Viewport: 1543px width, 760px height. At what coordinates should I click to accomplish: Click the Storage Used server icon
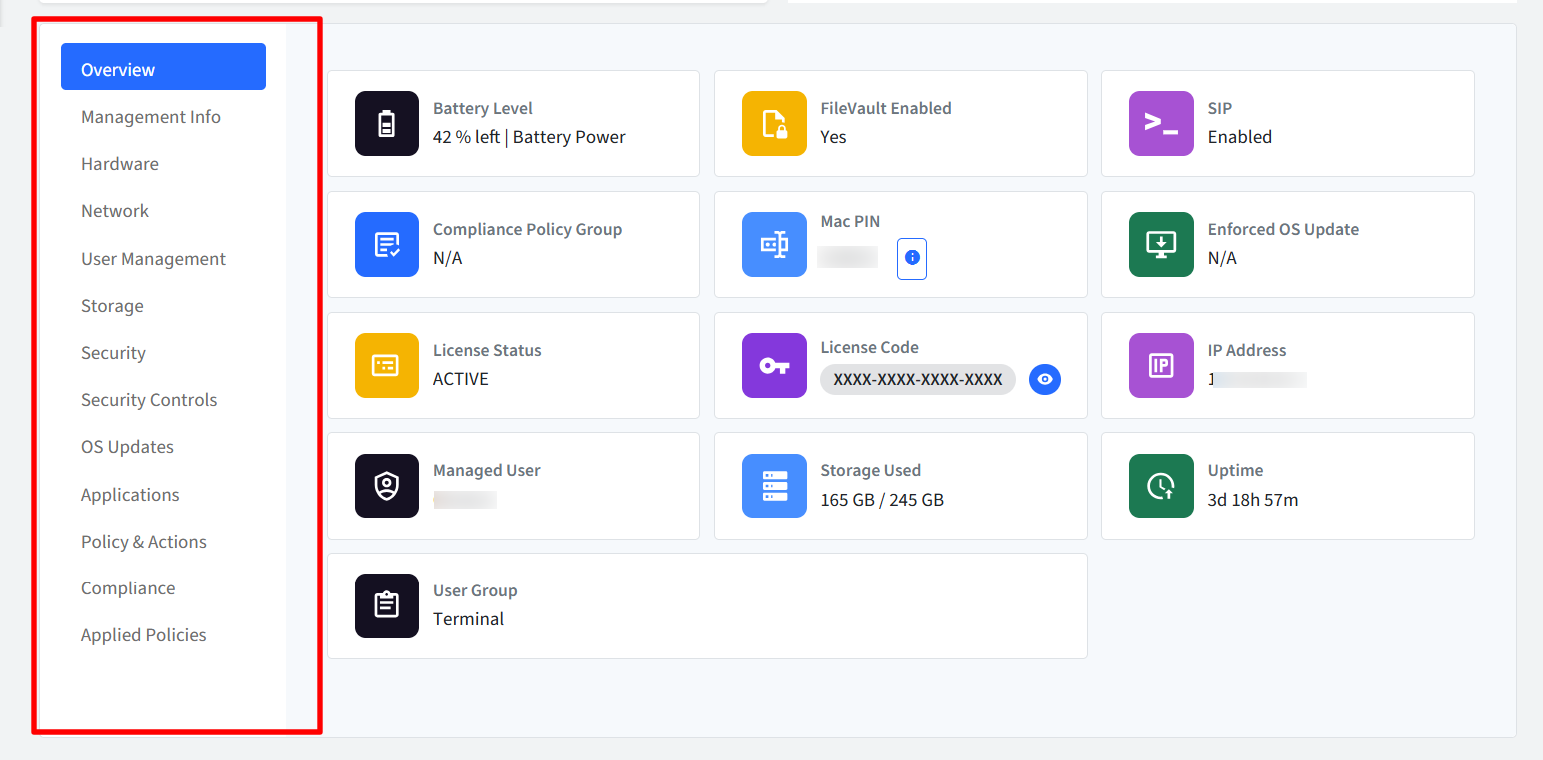774,486
